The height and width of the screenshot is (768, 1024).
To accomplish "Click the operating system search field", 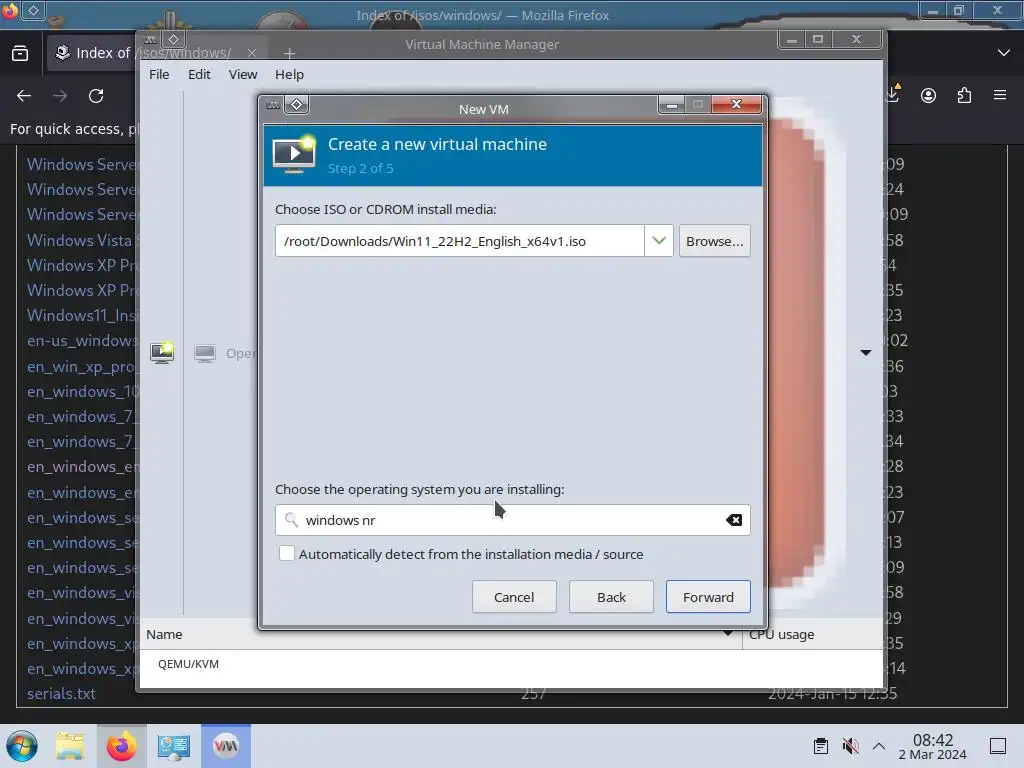I will (512, 520).
